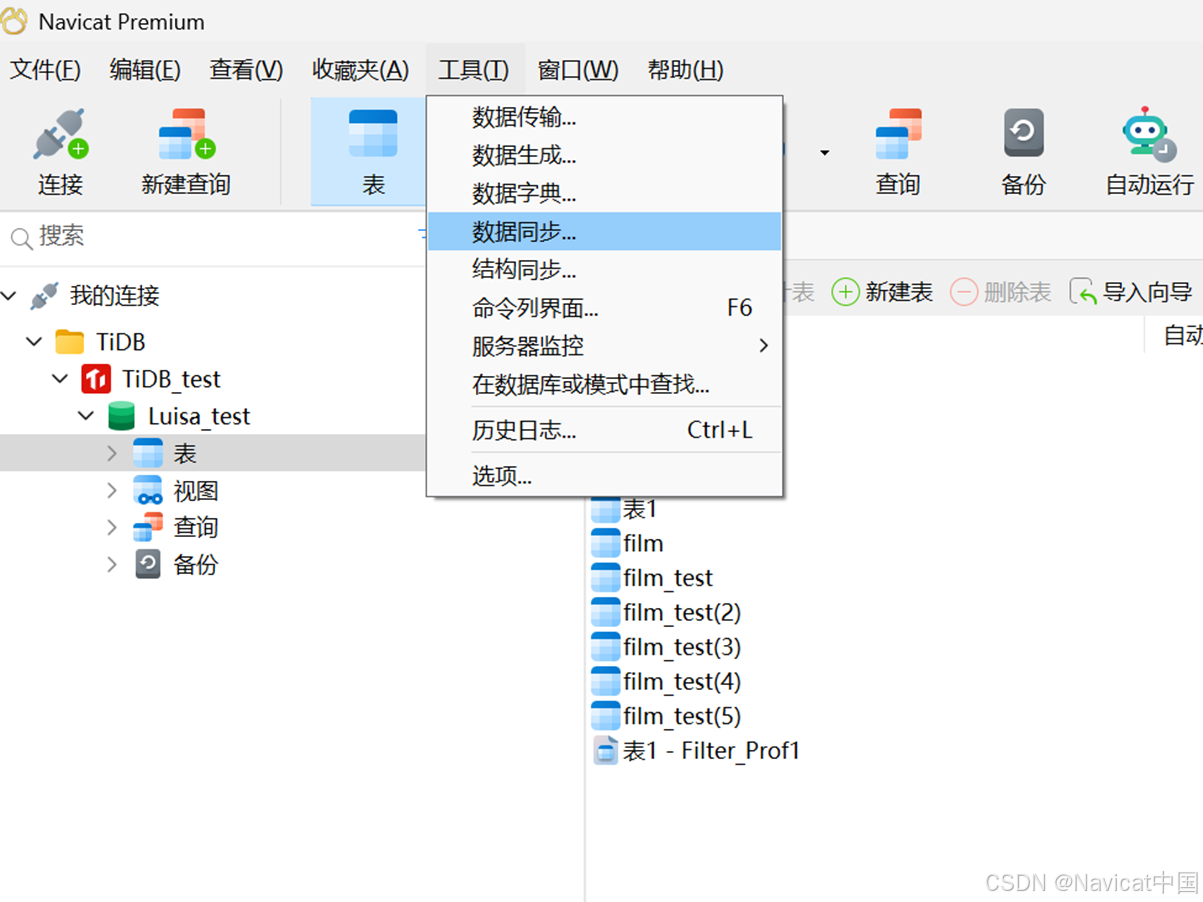Click the 删除表 button
1203x902 pixels.
click(x=1001, y=292)
